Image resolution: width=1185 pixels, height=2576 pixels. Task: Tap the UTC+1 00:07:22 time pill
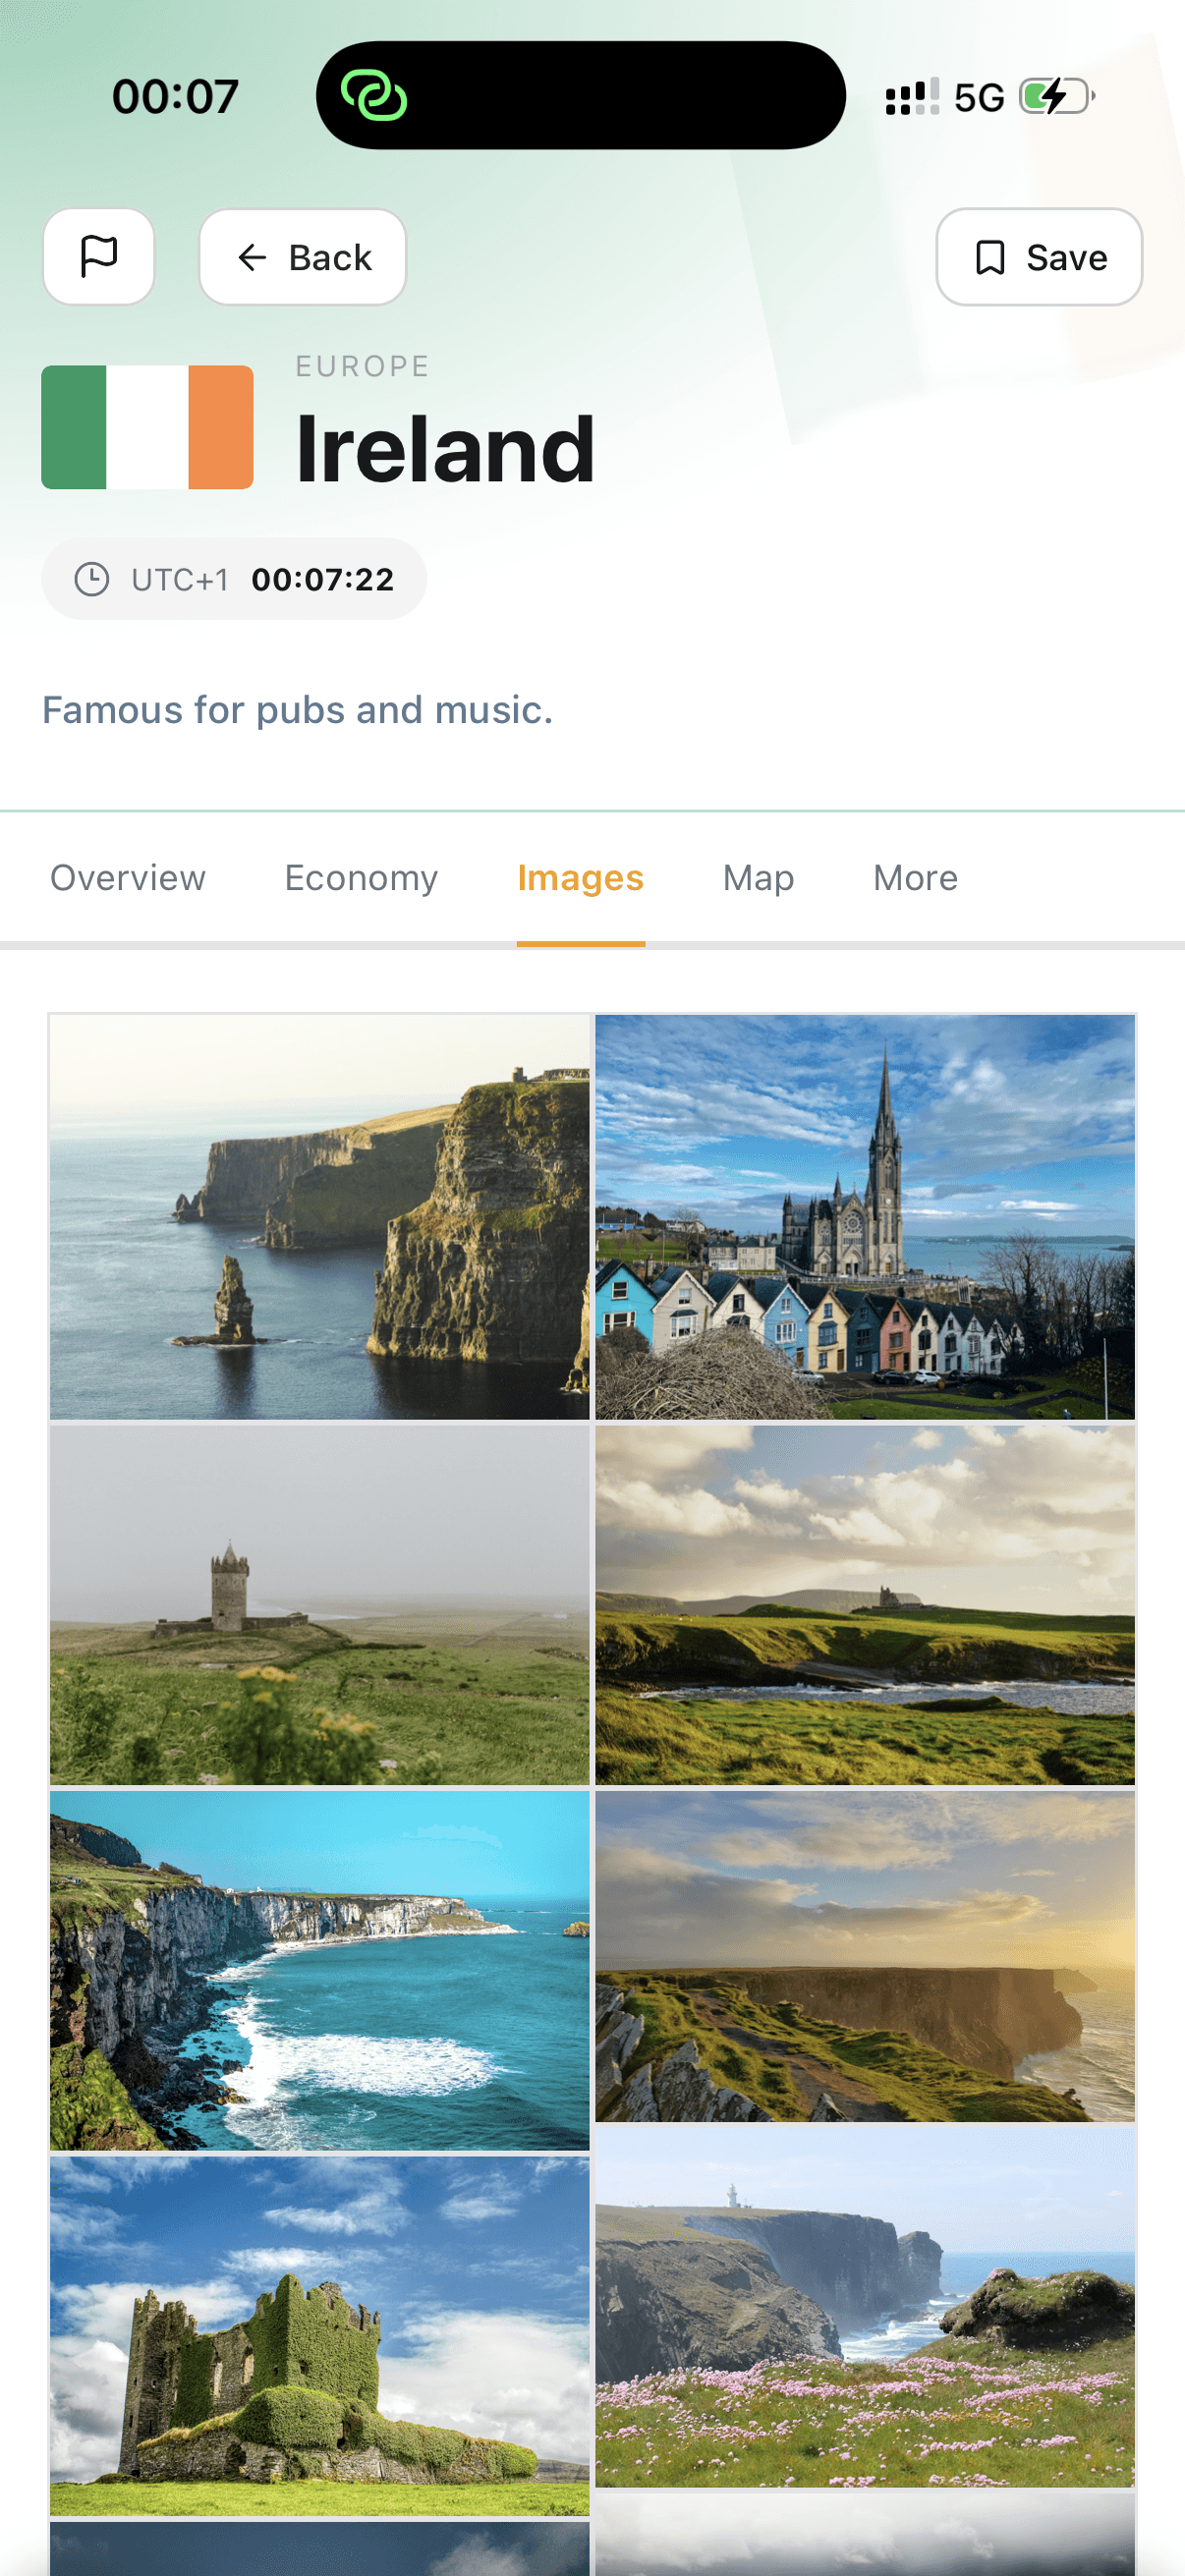point(234,579)
